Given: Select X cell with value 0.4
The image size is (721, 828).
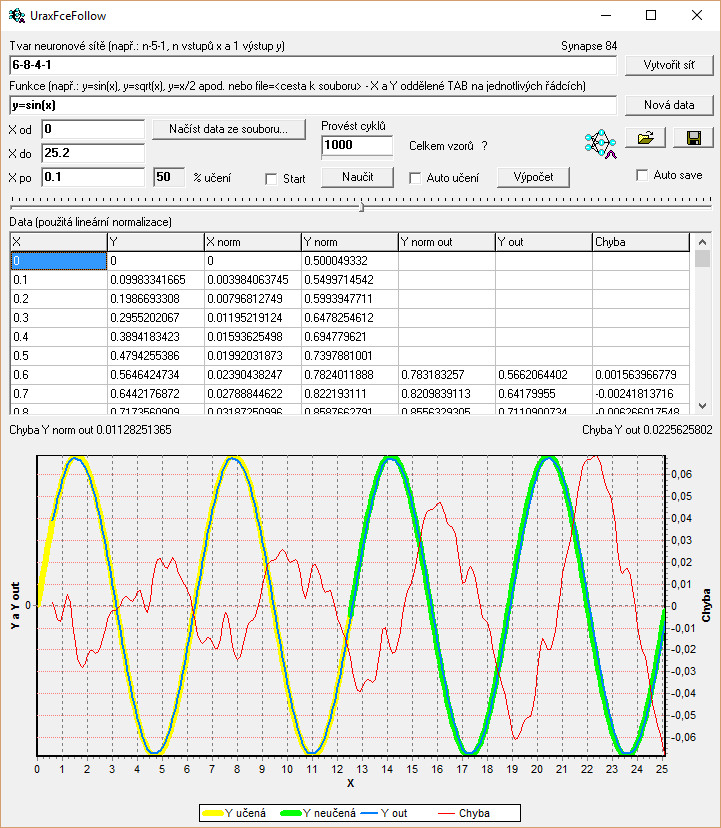Looking at the screenshot, I should pyautogui.click(x=59, y=337).
